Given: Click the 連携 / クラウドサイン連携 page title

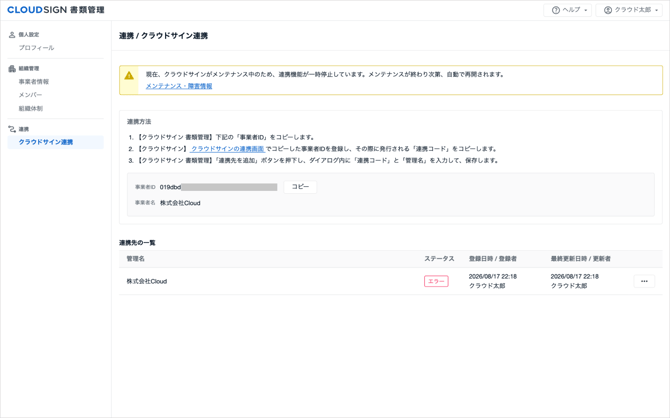Looking at the screenshot, I should pyautogui.click(x=163, y=36).
